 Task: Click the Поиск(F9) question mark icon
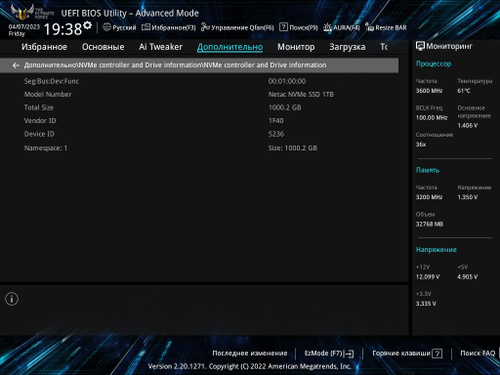[283, 27]
